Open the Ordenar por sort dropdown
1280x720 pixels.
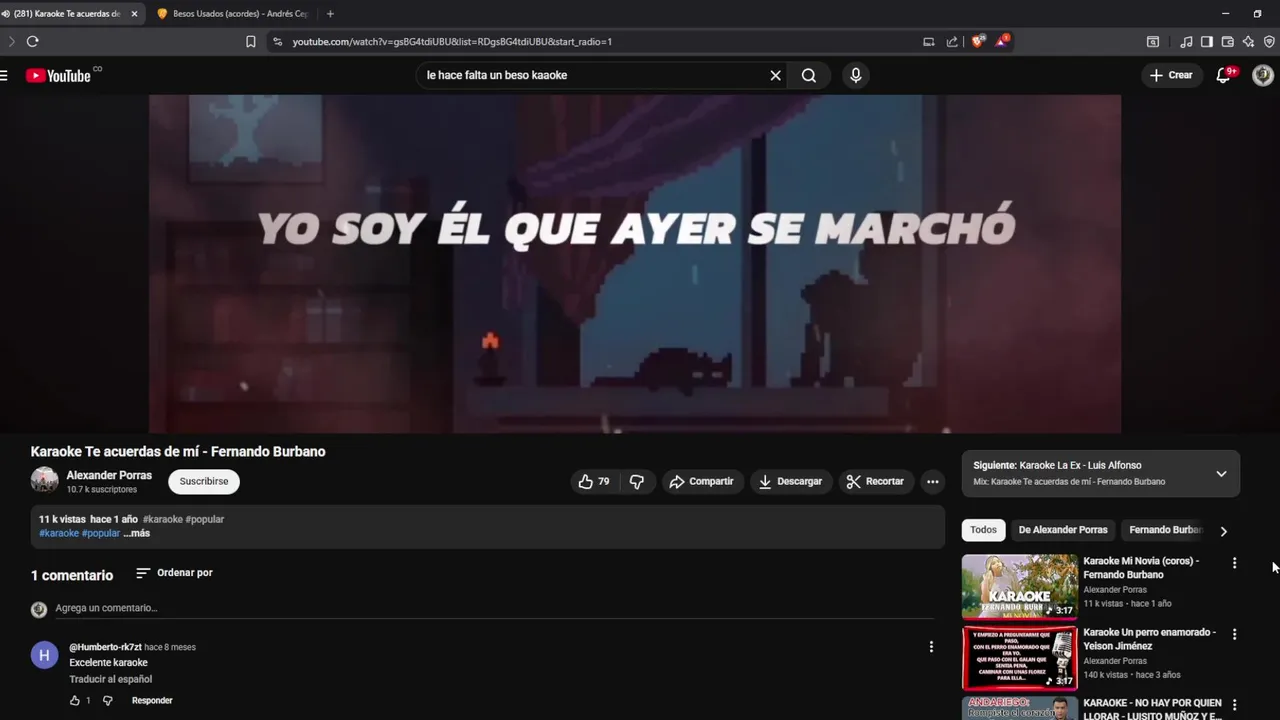point(174,573)
